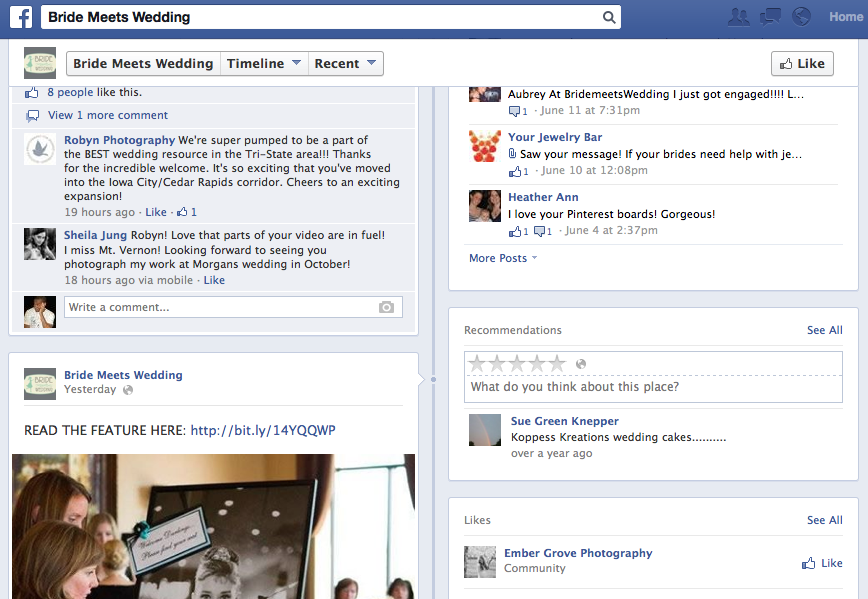Click 'What do you think about this place?' field

click(653, 387)
